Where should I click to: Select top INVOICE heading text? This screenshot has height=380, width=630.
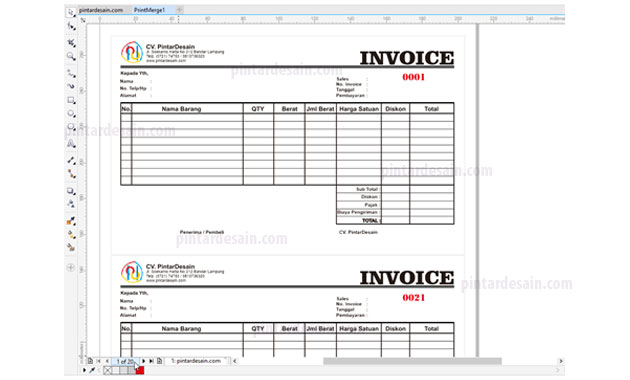[407, 58]
